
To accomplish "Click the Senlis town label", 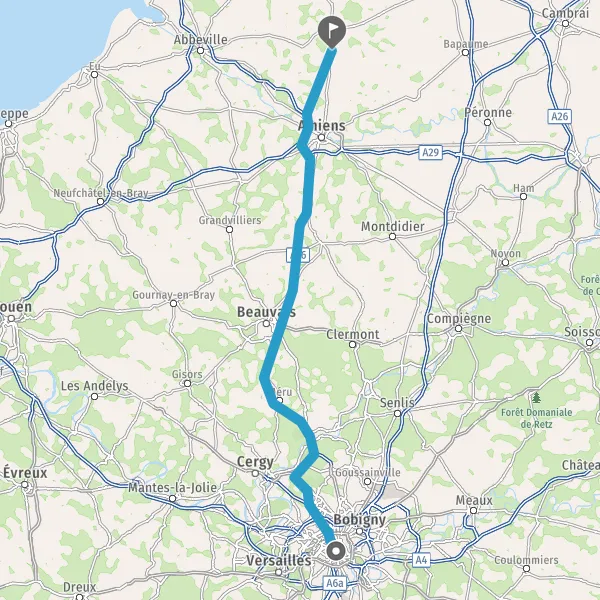I will click(397, 403).
